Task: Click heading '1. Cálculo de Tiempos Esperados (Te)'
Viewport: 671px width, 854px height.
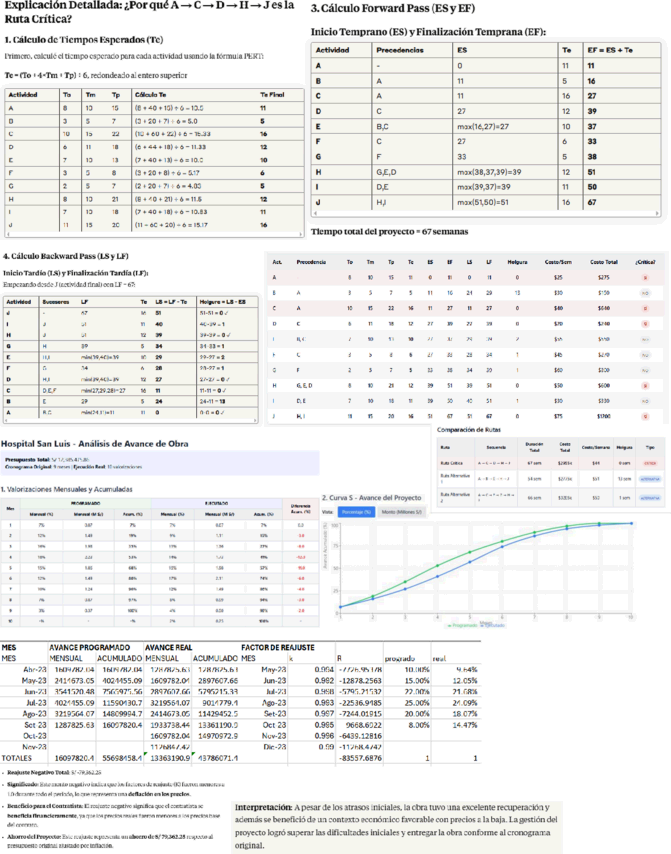Action: (x=84, y=40)
